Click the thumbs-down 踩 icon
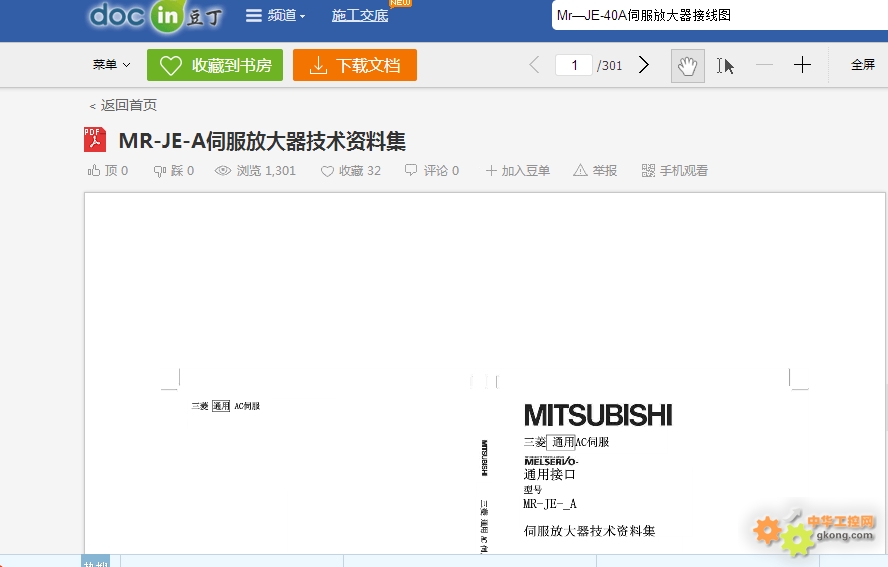Image resolution: width=888 pixels, height=567 pixels. 160,171
